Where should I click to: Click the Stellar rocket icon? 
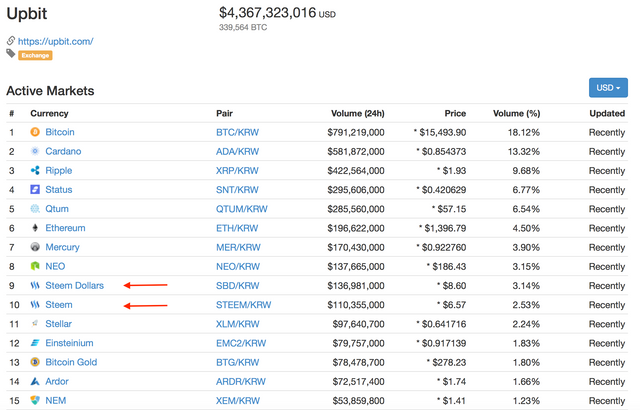coord(35,324)
